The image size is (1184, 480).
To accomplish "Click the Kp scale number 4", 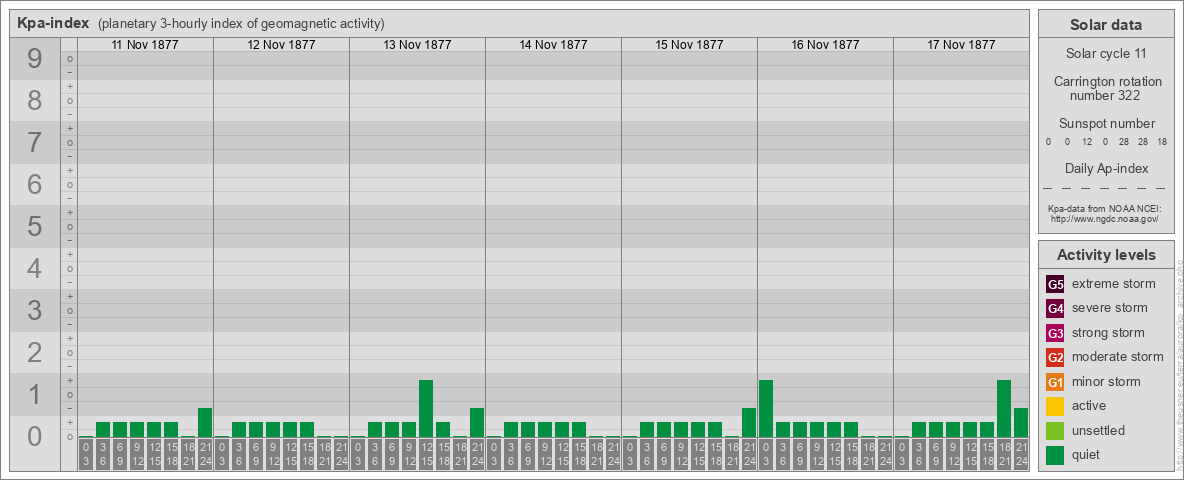I will pos(35,268).
